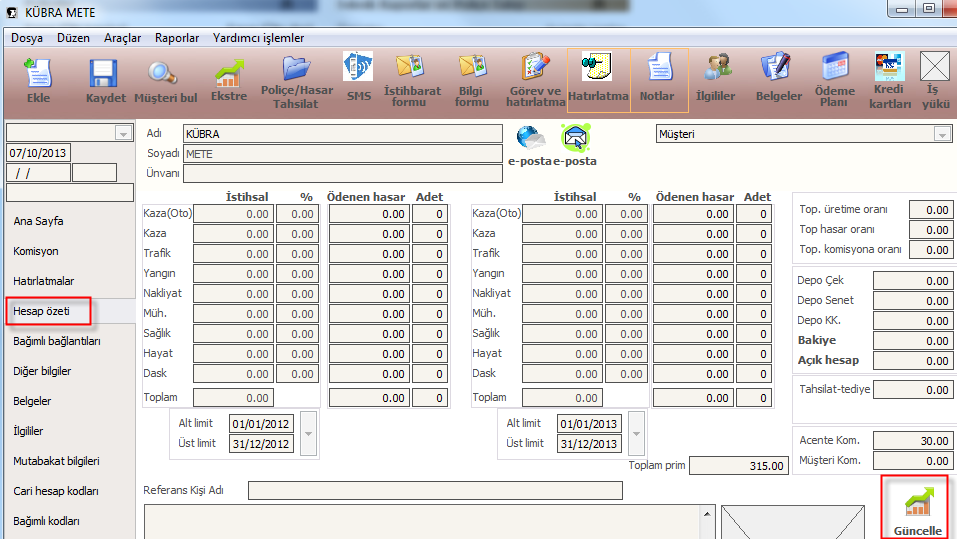The height and width of the screenshot is (539, 957).
Task: Open the Araçlar menu
Action: coord(122,38)
